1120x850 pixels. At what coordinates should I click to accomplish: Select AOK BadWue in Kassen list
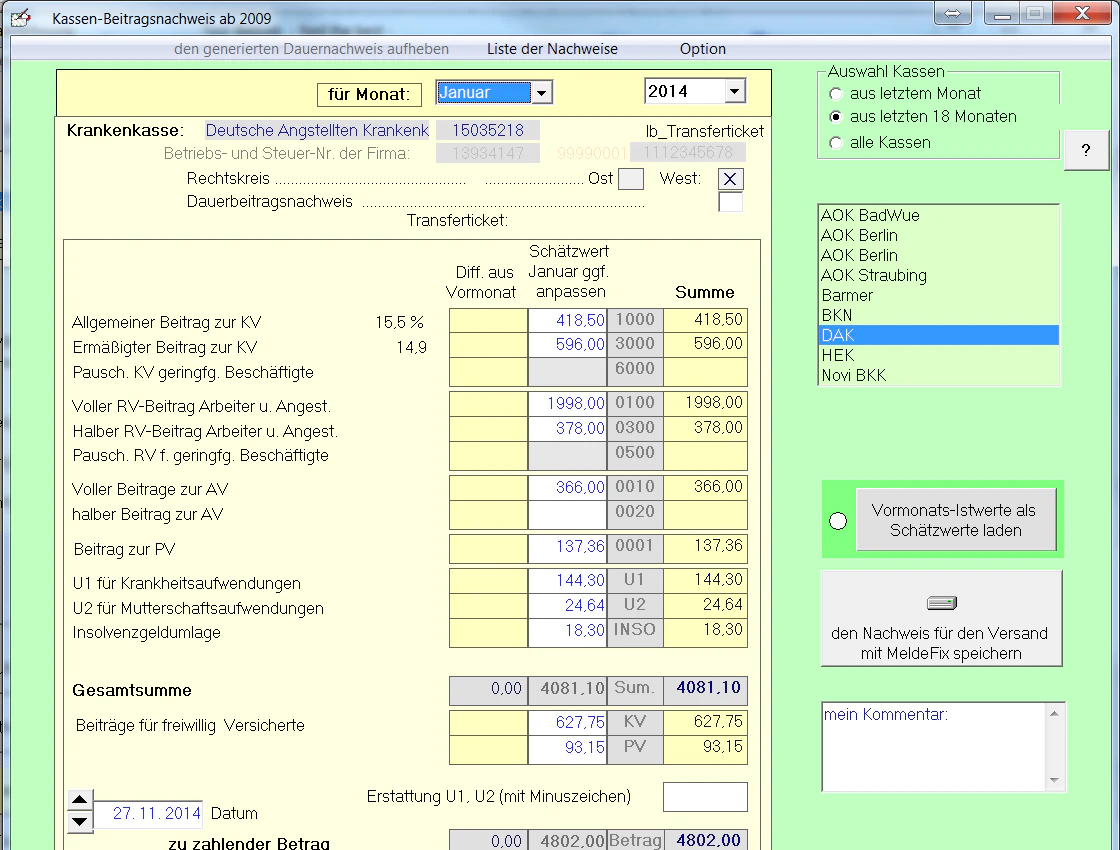coord(938,216)
